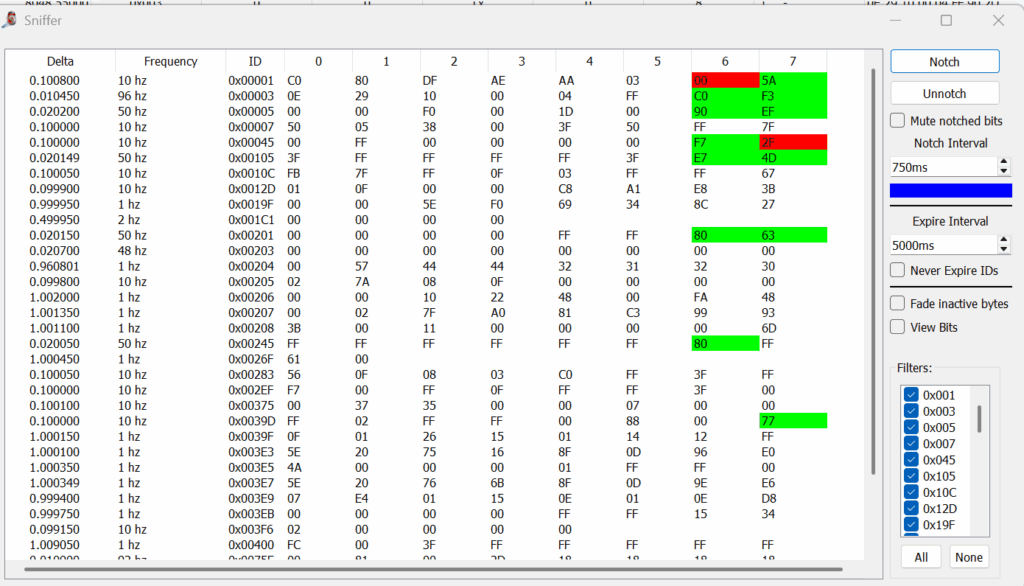Click the filters list scrollbar
This screenshot has height=586, width=1024.
[x=979, y=420]
